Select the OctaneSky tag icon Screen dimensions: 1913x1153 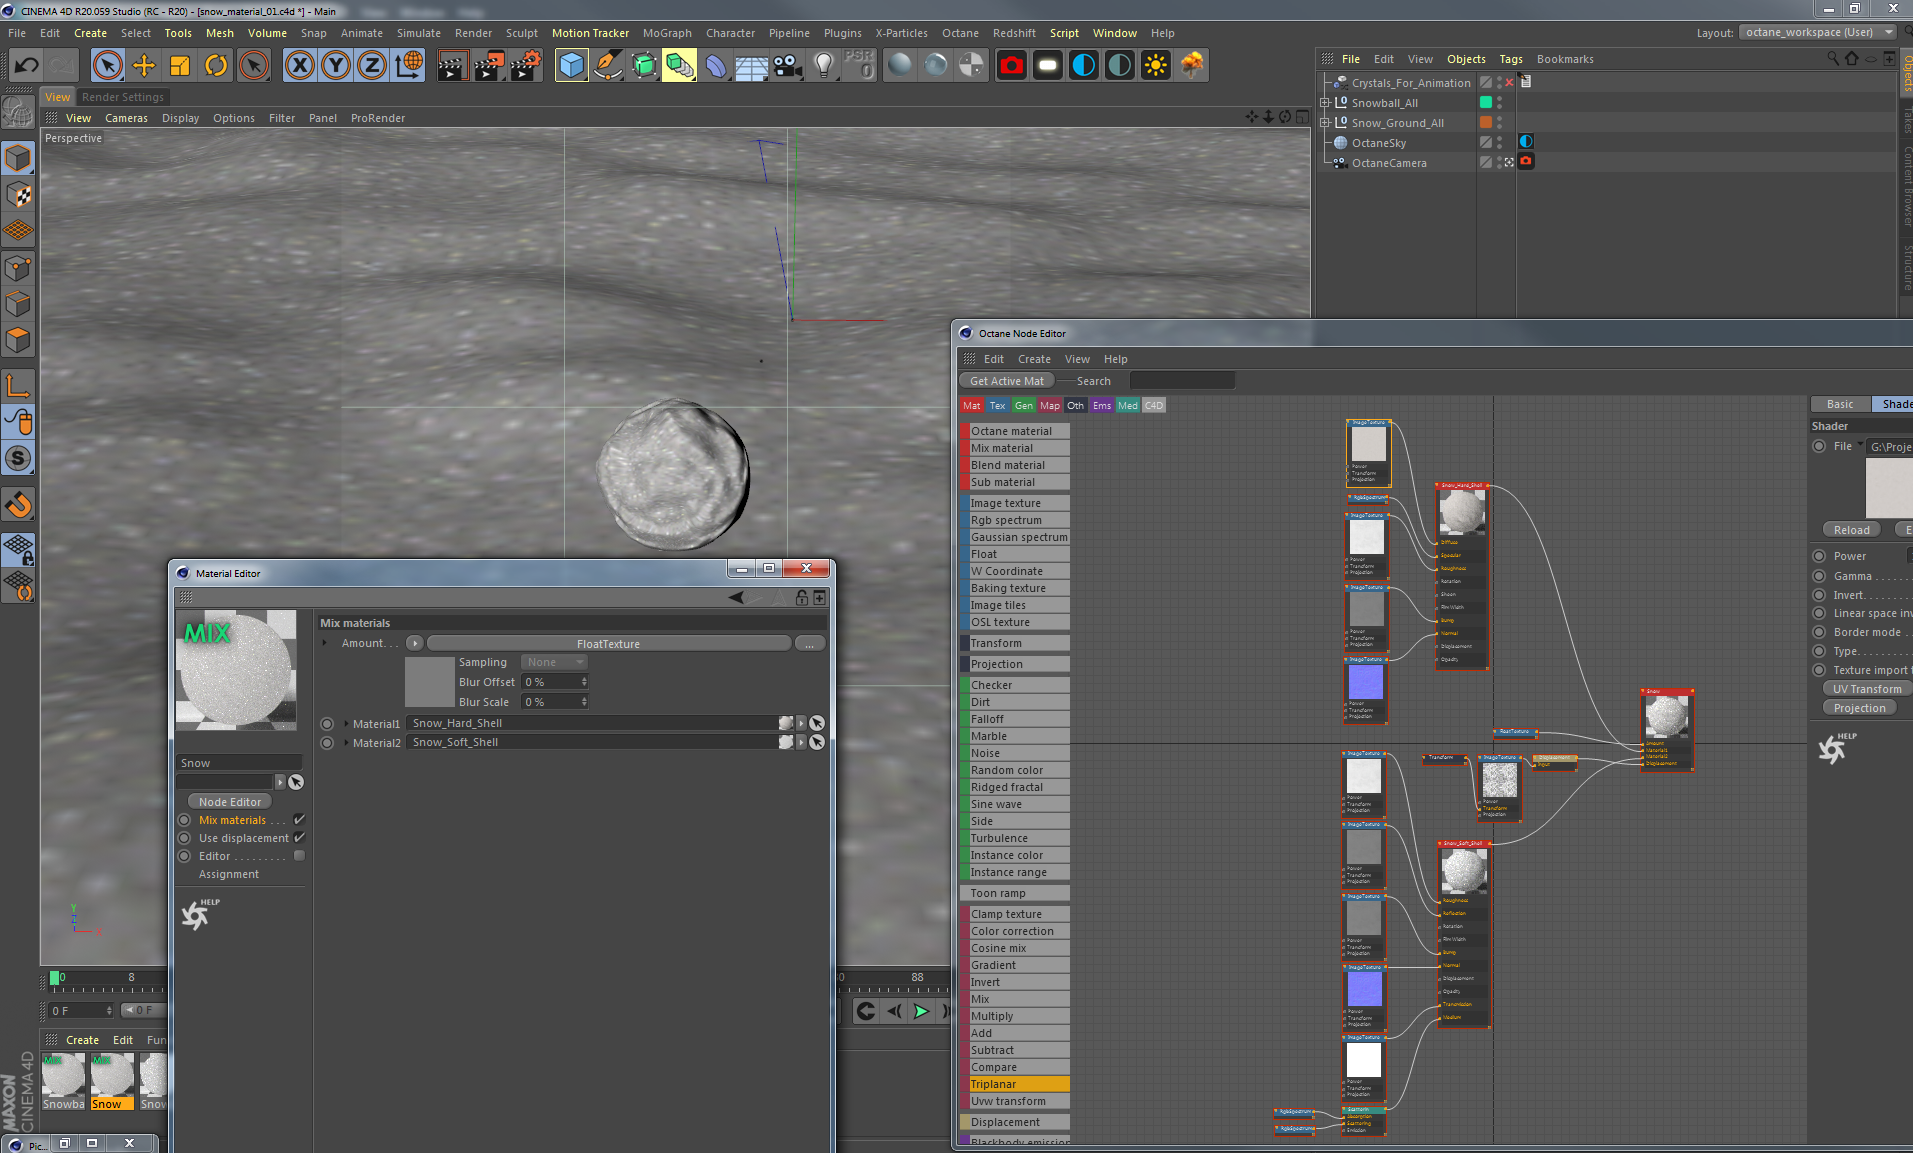point(1525,142)
